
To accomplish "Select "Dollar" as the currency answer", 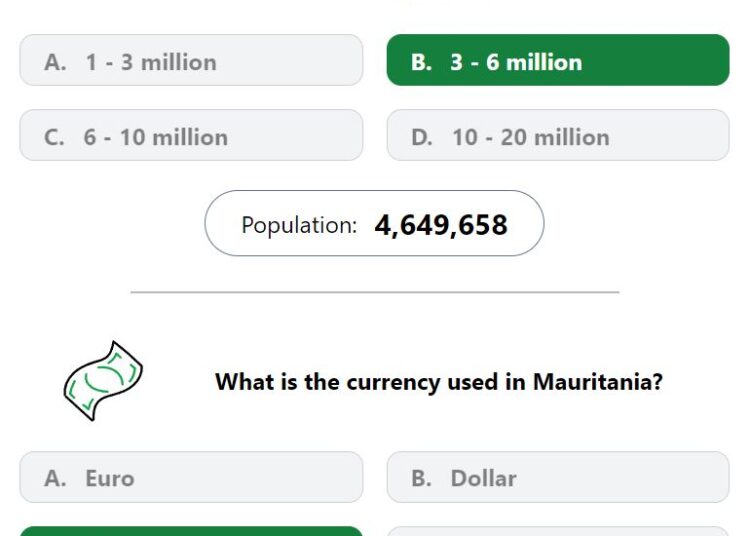I will click(558, 477).
